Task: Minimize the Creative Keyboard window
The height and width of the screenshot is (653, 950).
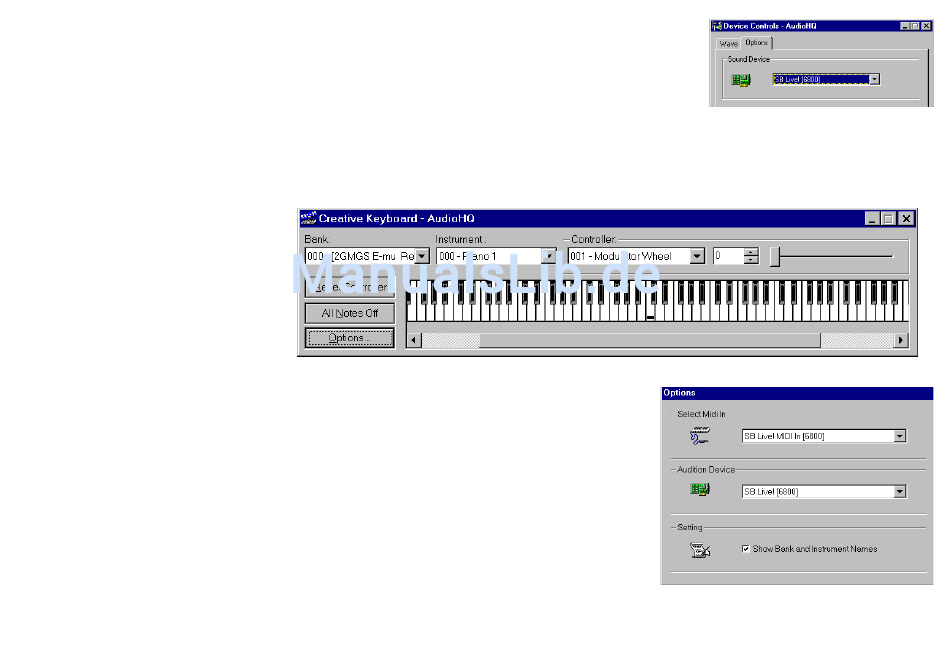Action: click(x=872, y=219)
